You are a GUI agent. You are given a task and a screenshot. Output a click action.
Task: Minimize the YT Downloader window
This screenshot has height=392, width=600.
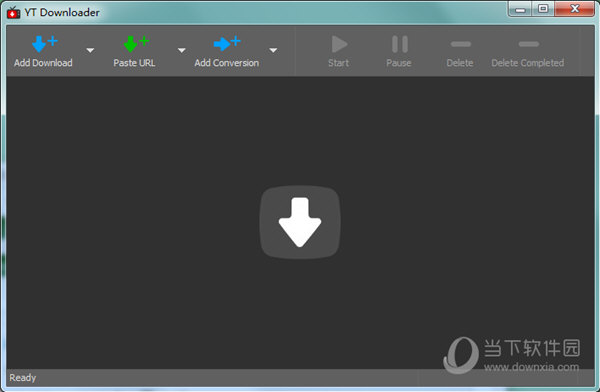pyautogui.click(x=520, y=9)
